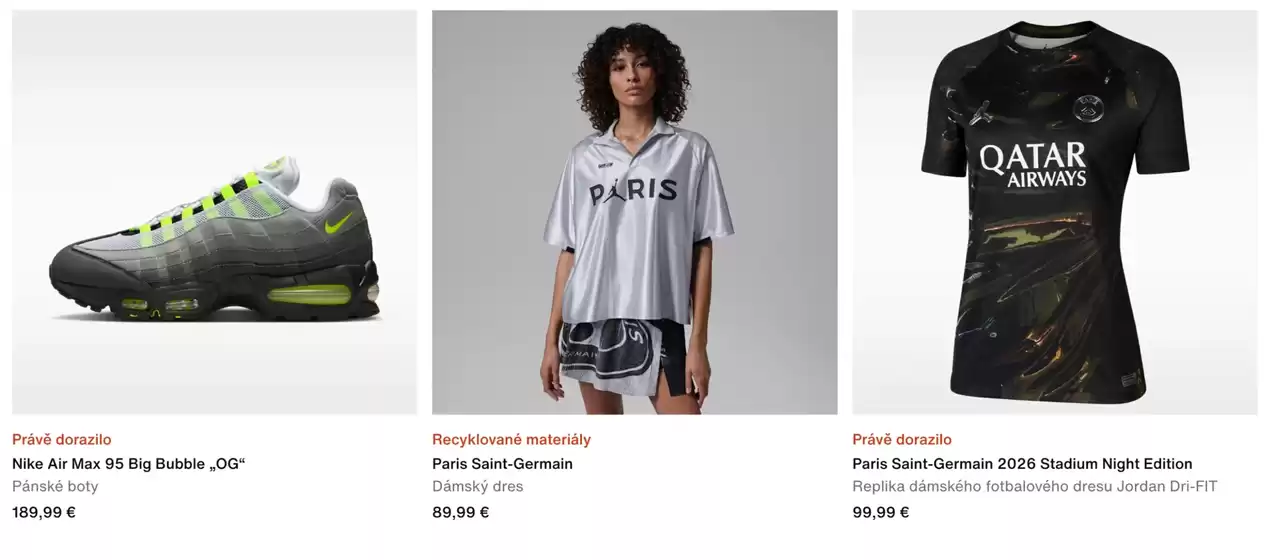This screenshot has height=560, width=1273.
Task: Click the Pánské boty subtitle
Action: (x=55, y=487)
